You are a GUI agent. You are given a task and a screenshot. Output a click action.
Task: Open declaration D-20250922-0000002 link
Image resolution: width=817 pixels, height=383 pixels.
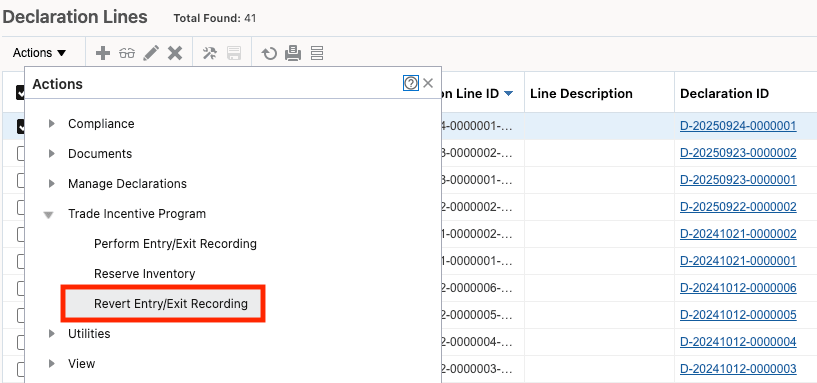click(738, 207)
